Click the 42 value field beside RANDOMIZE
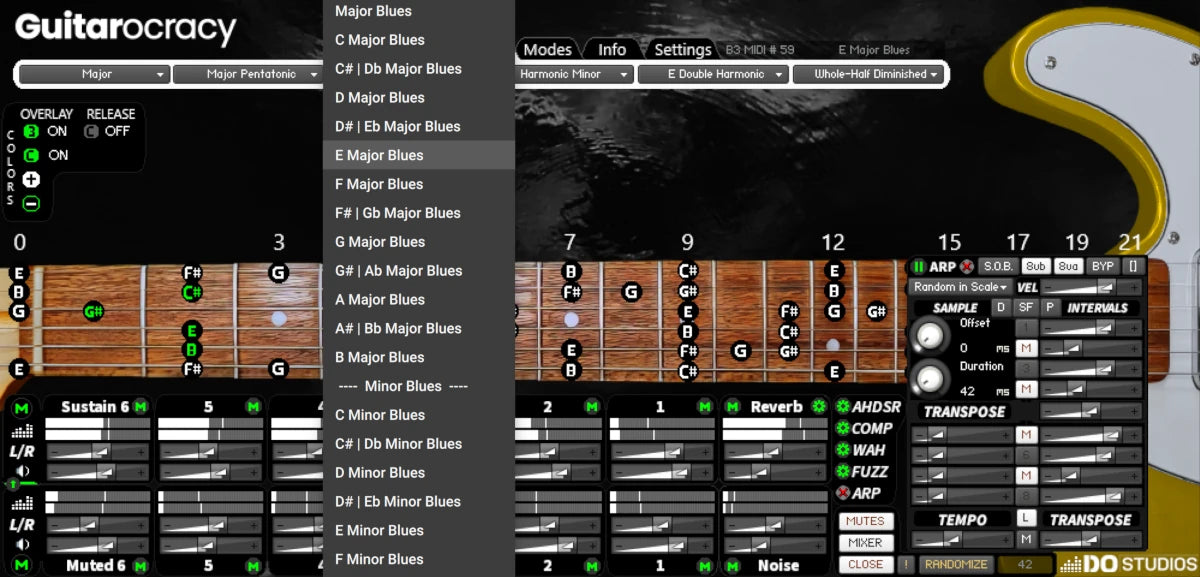 tap(1025, 564)
